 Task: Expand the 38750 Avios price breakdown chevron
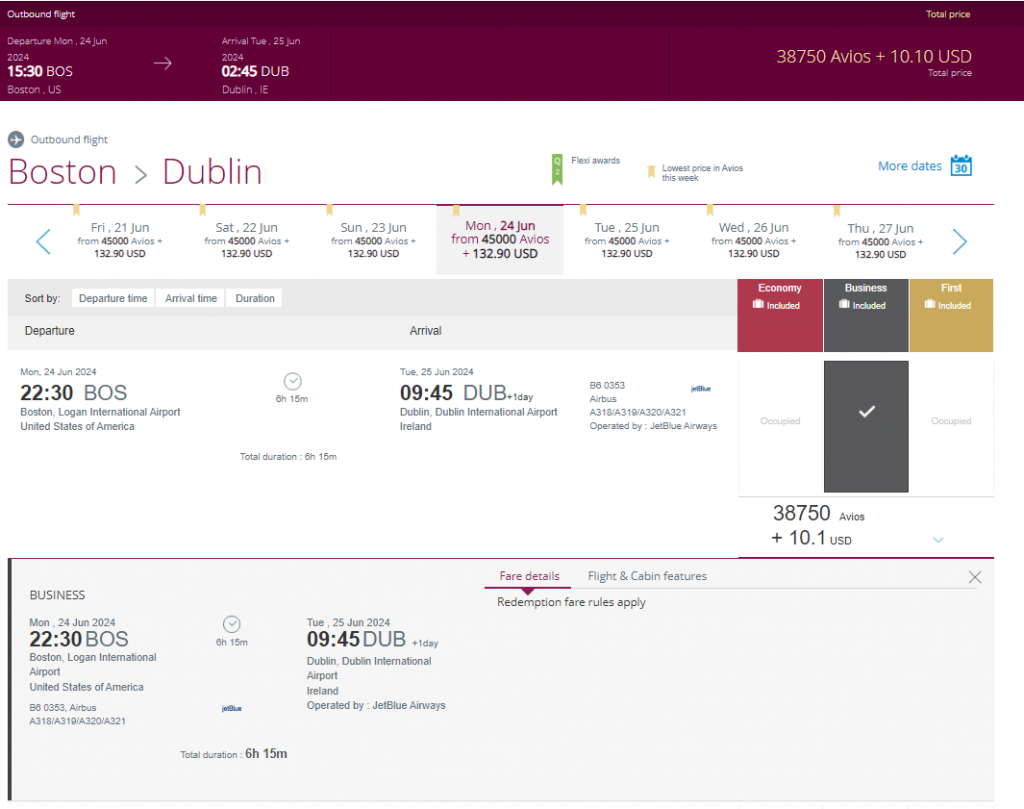coord(938,539)
